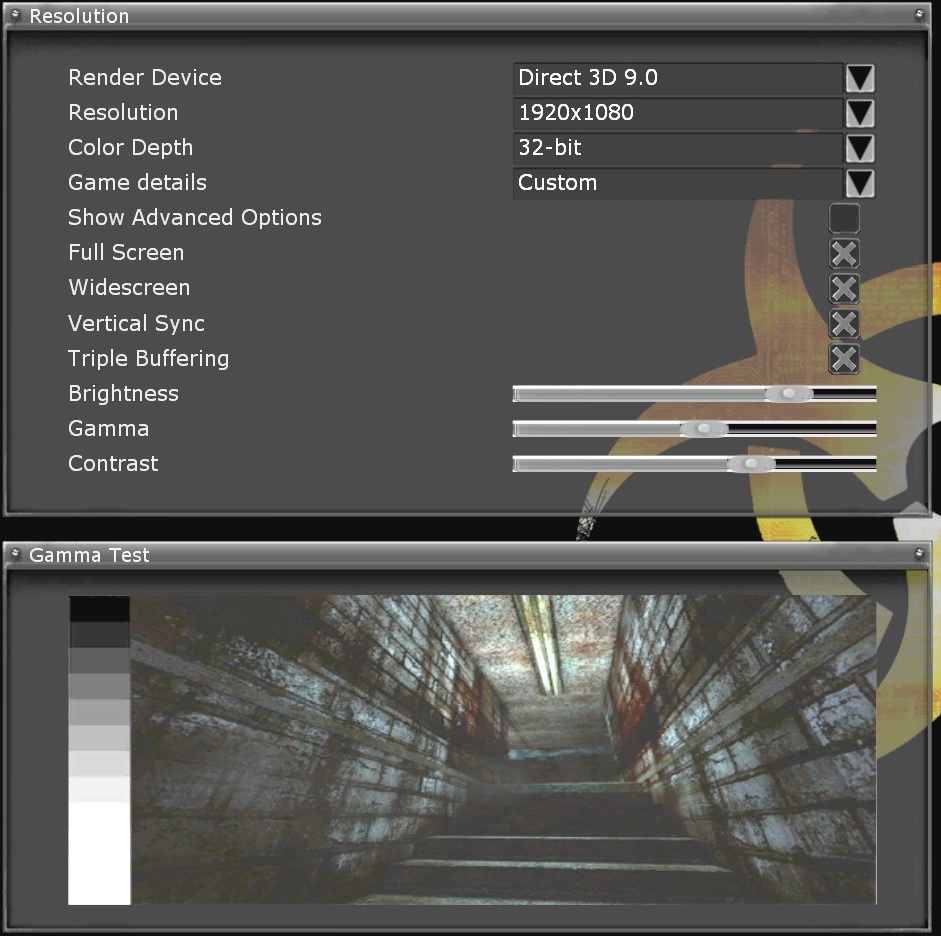Image resolution: width=941 pixels, height=936 pixels.
Task: Click the Gamma label text
Action: point(109,428)
